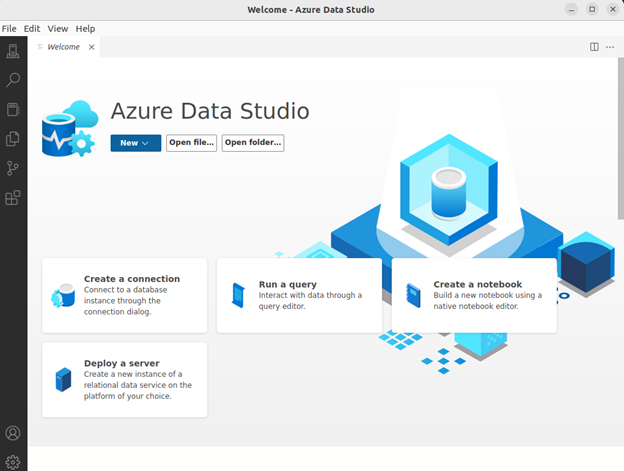
Task: Click the Create a connection card
Action: (x=125, y=295)
